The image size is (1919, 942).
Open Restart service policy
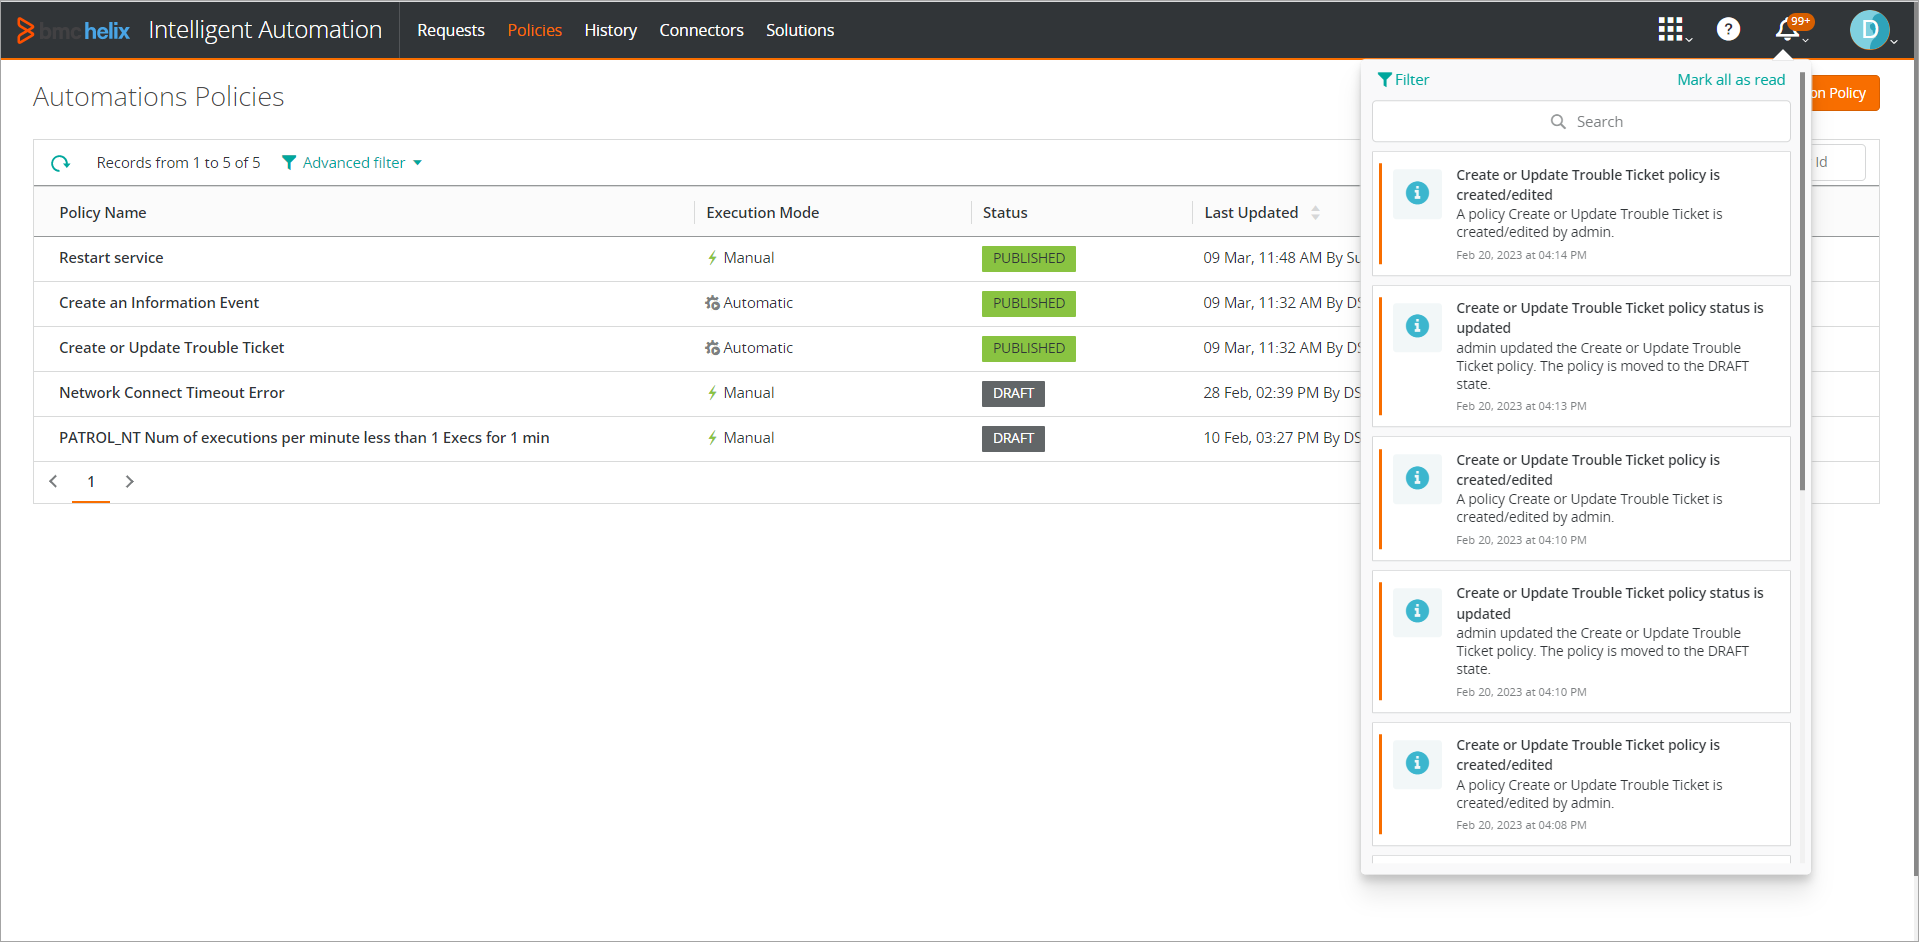[111, 258]
